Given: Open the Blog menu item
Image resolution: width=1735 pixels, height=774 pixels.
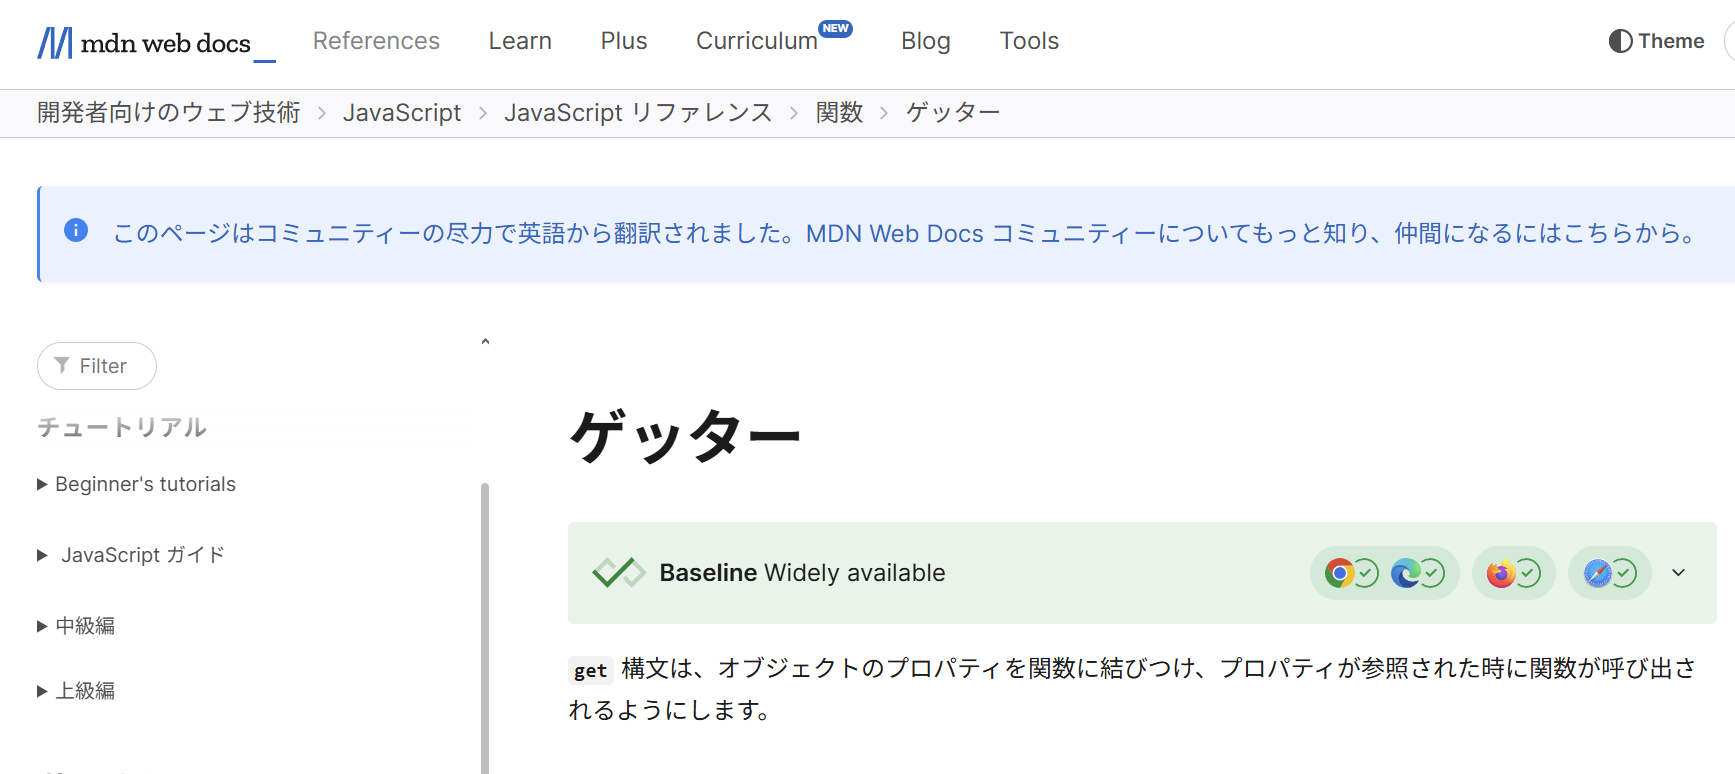Looking at the screenshot, I should (926, 41).
